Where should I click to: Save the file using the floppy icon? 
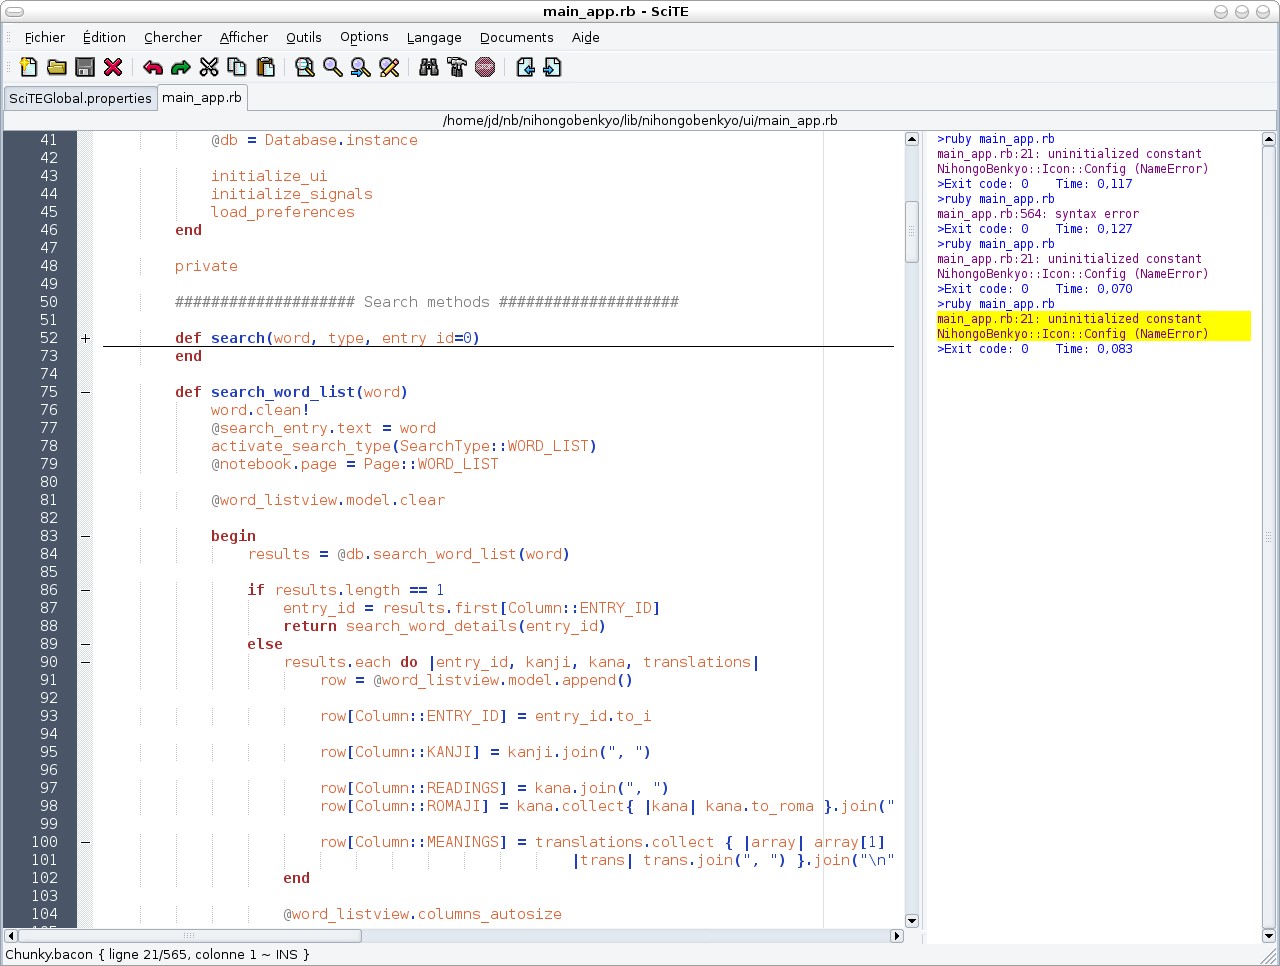pyautogui.click(x=85, y=67)
